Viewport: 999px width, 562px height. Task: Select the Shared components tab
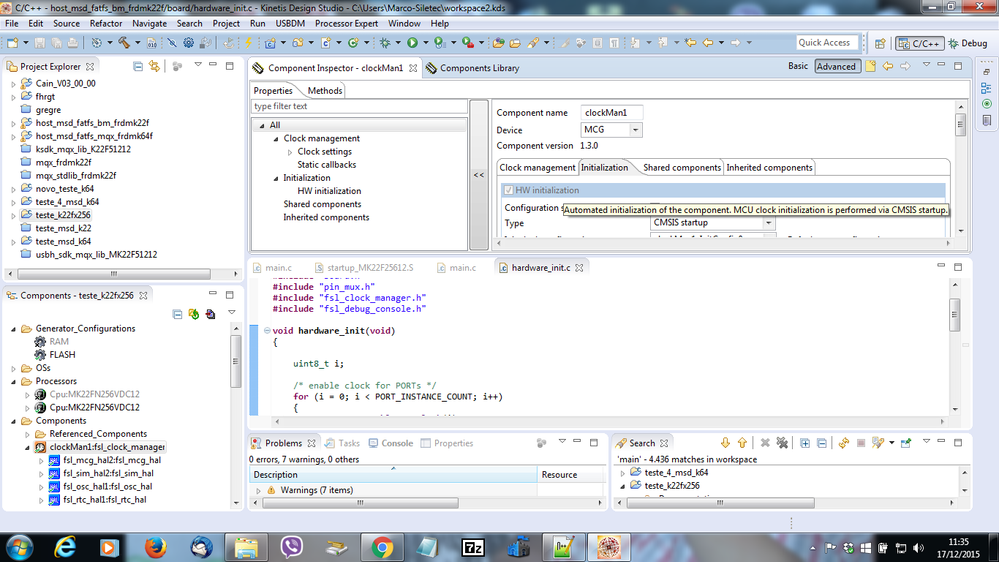pyautogui.click(x=682, y=168)
